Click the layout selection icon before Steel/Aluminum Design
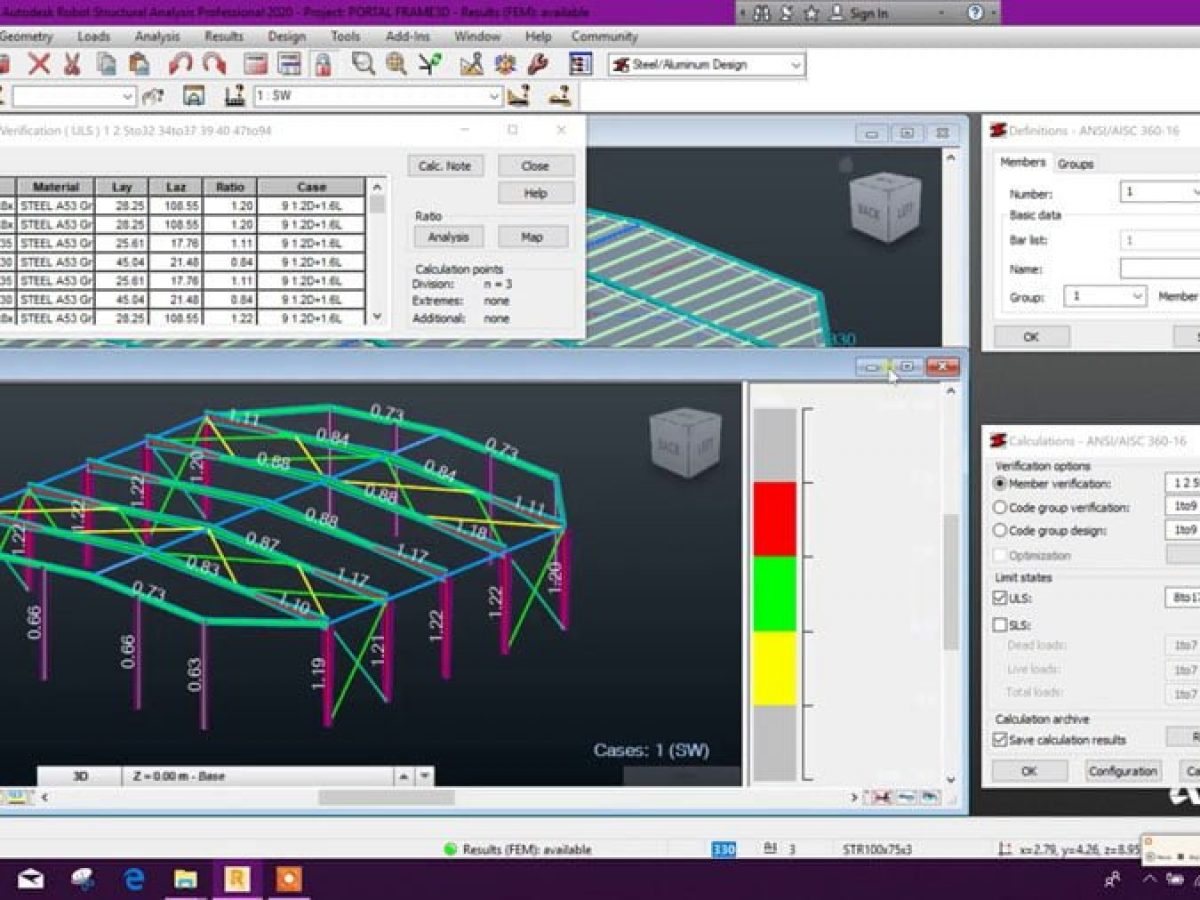This screenshot has width=1200, height=900. pos(580,65)
